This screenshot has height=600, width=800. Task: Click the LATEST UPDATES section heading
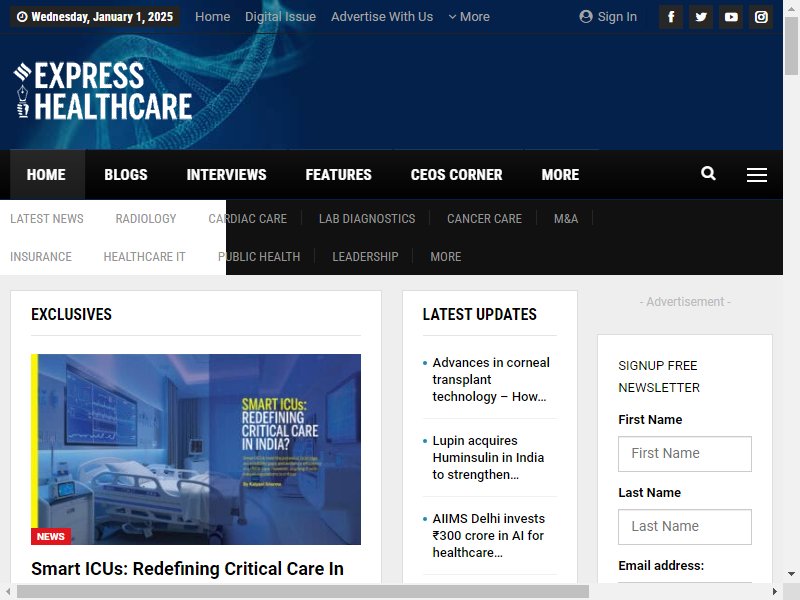[480, 314]
